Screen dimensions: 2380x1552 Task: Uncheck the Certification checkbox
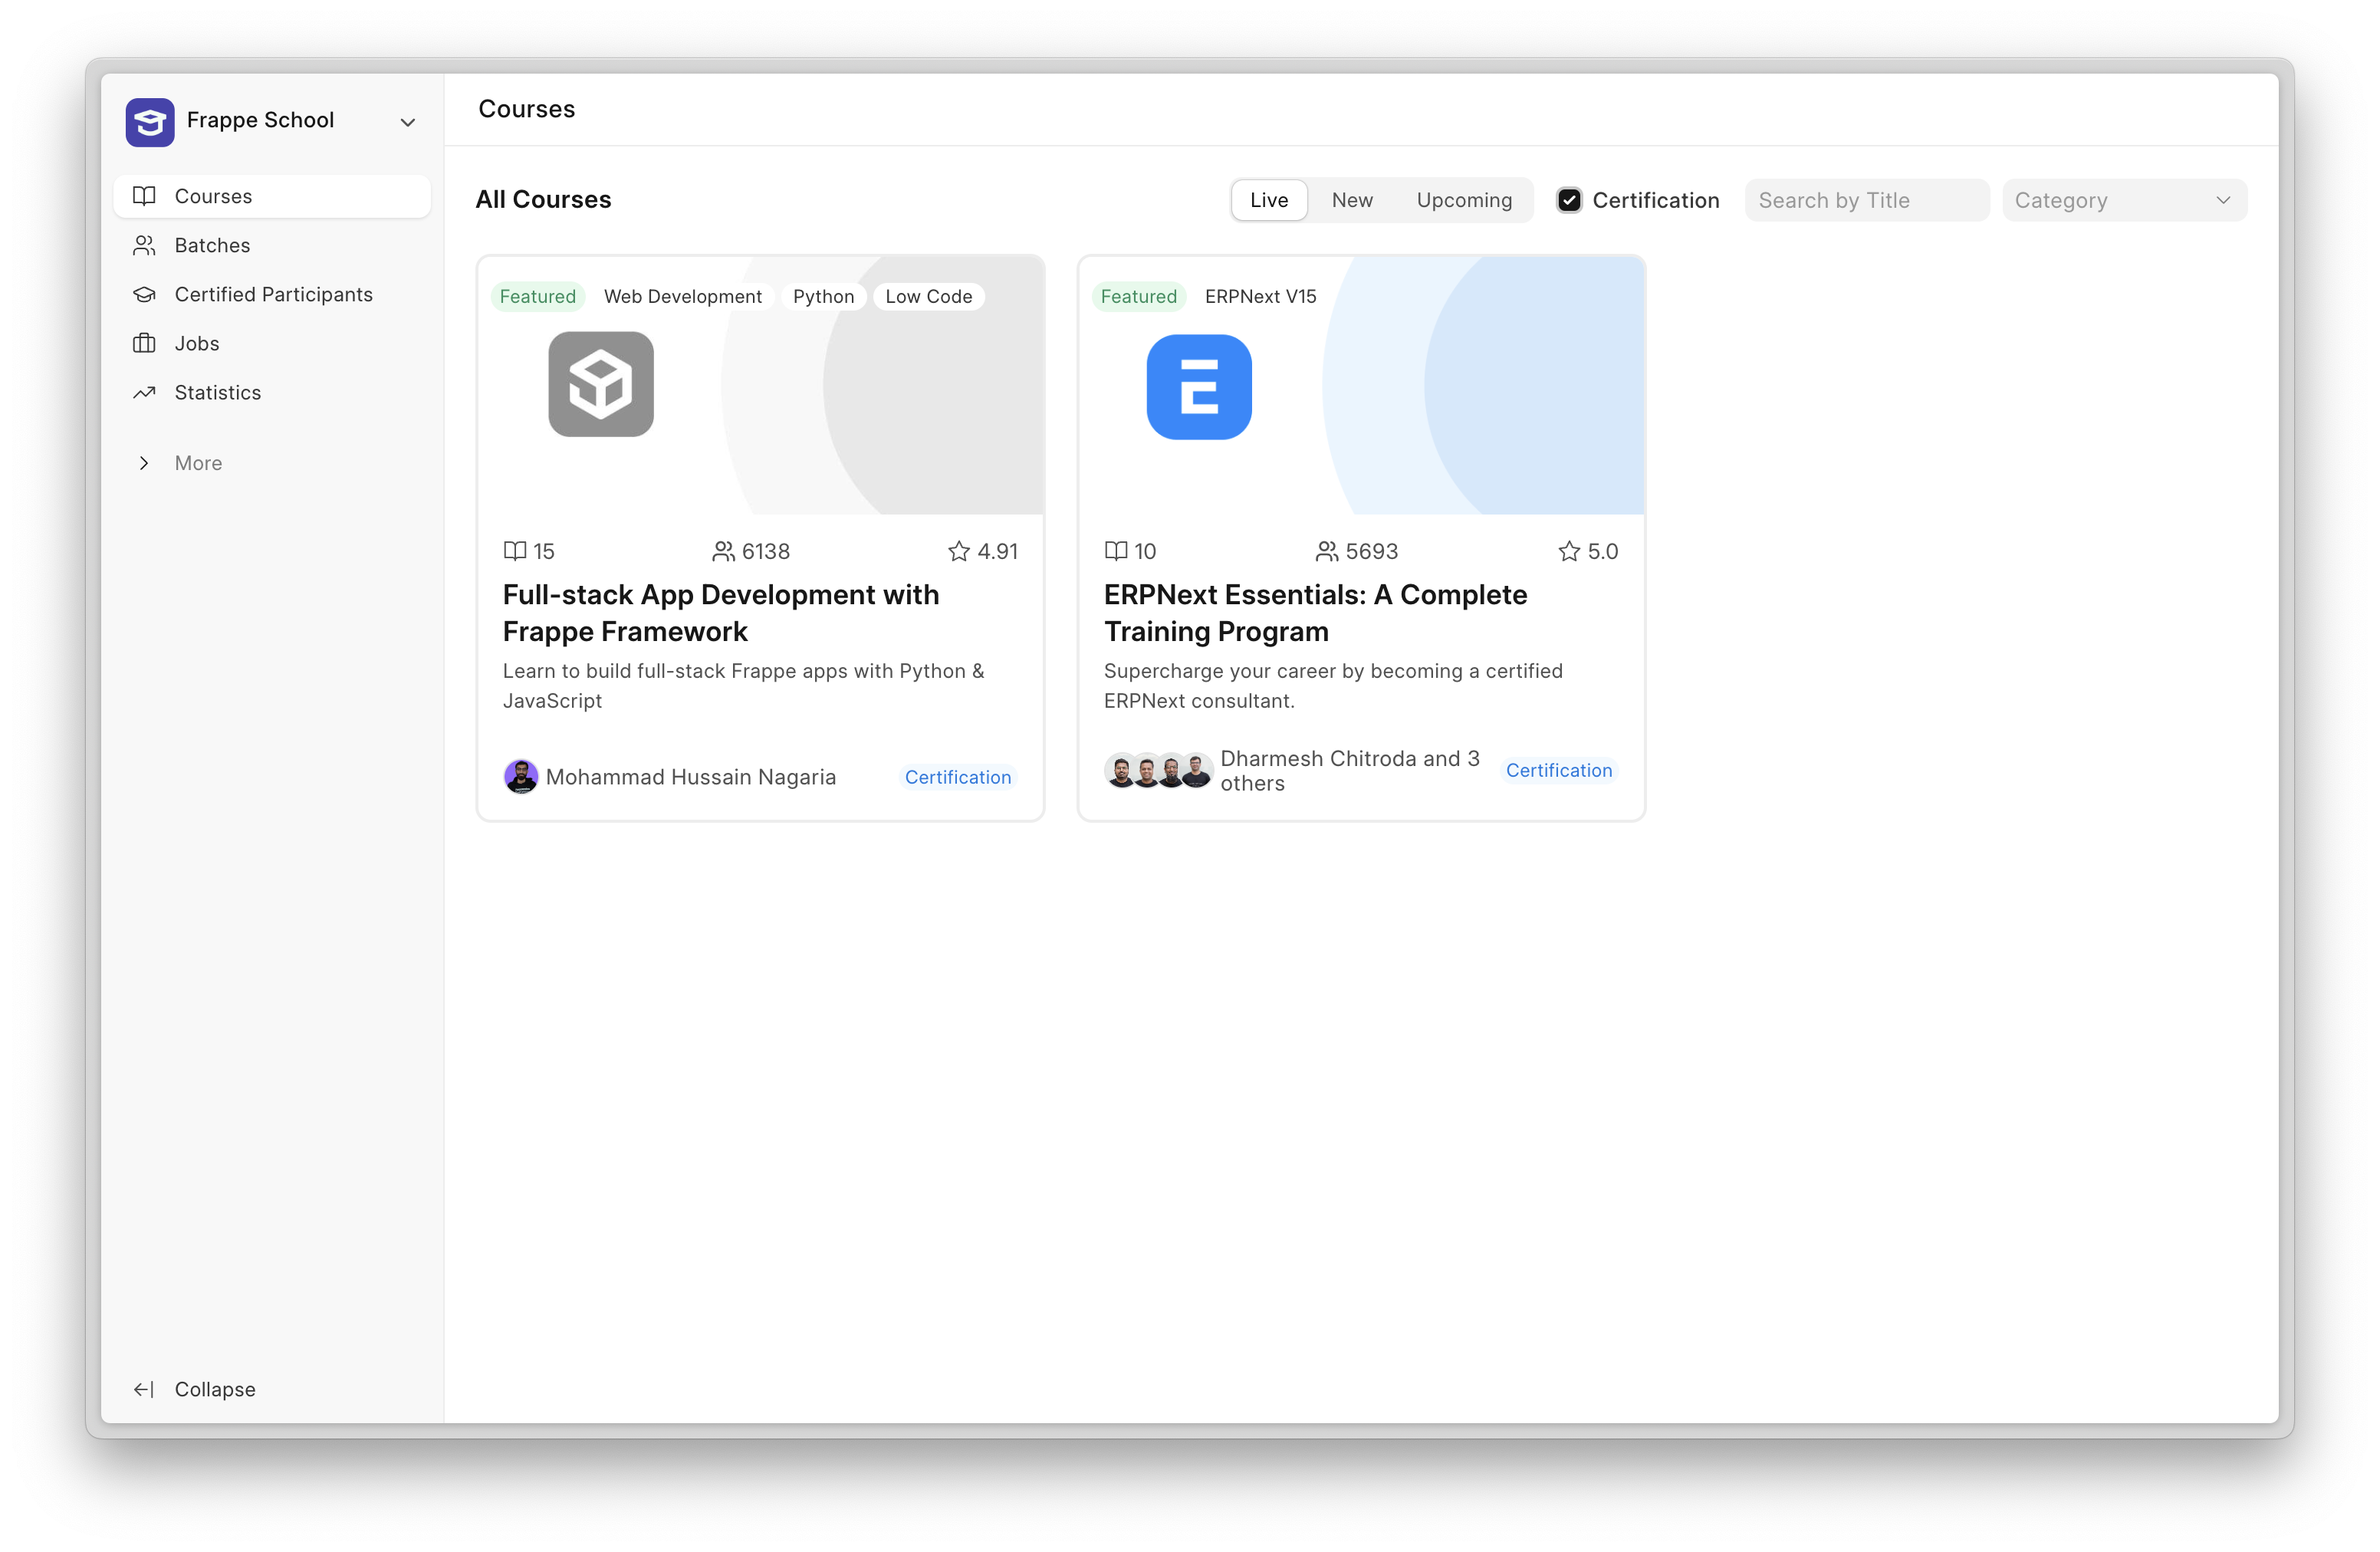pos(1569,200)
